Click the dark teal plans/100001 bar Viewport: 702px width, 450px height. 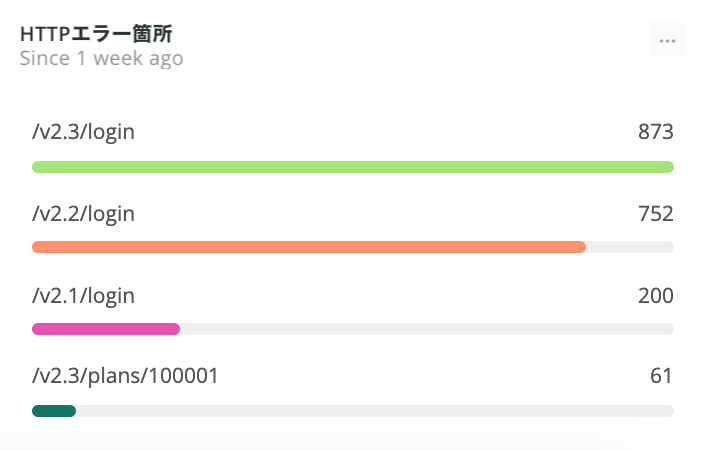54,410
